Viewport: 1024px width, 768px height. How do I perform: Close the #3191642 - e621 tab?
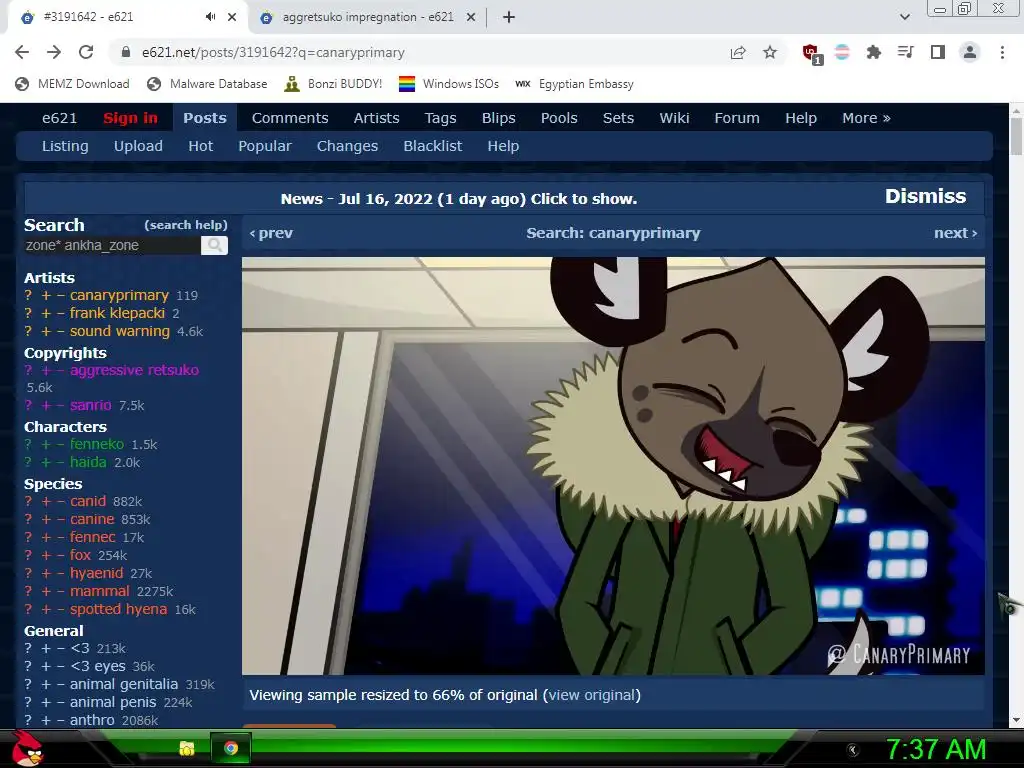232,17
